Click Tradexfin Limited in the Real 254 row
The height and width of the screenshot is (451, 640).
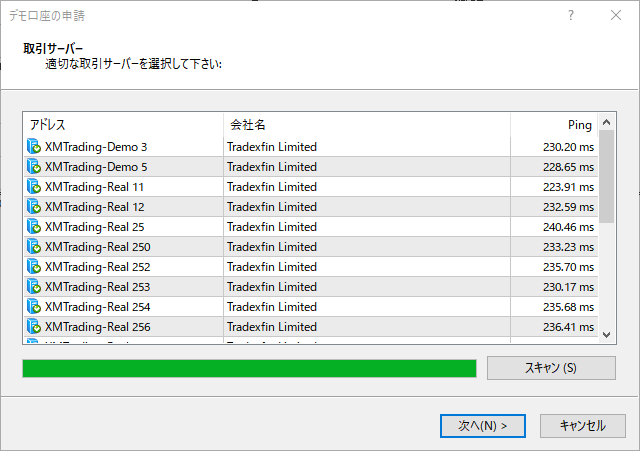point(272,307)
